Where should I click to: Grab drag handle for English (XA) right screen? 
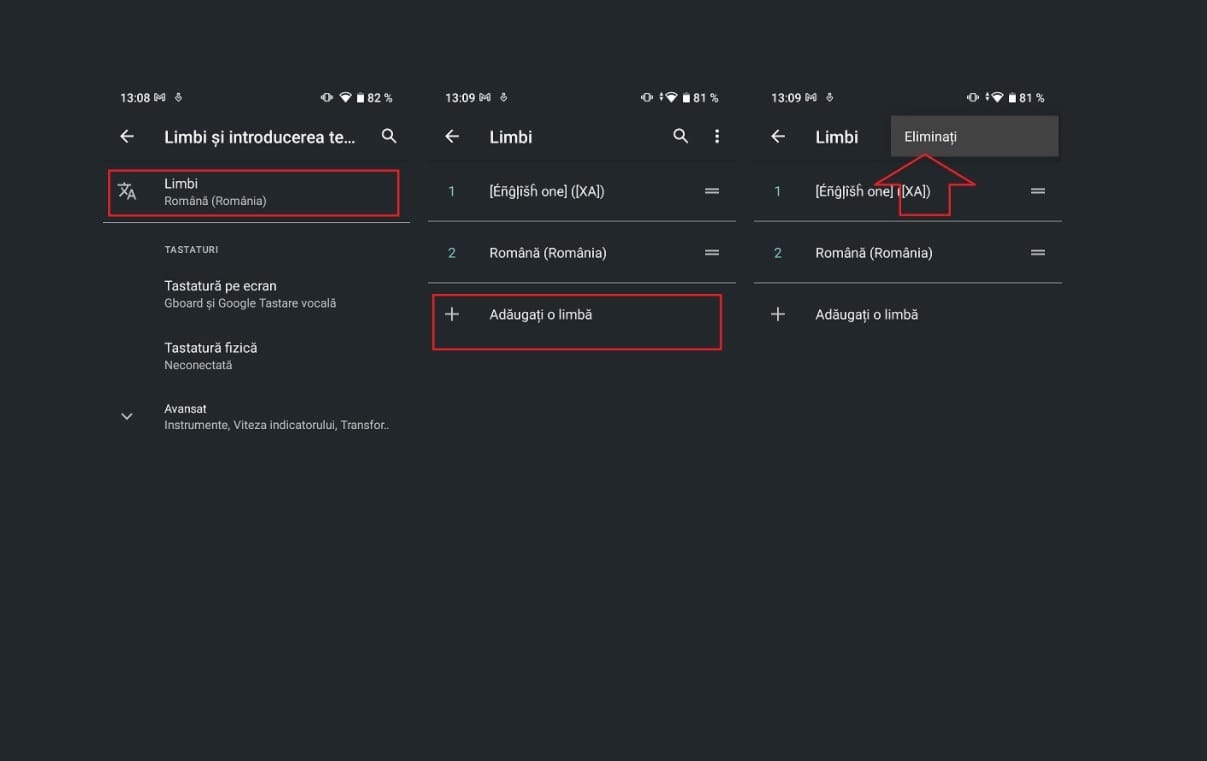point(1038,191)
